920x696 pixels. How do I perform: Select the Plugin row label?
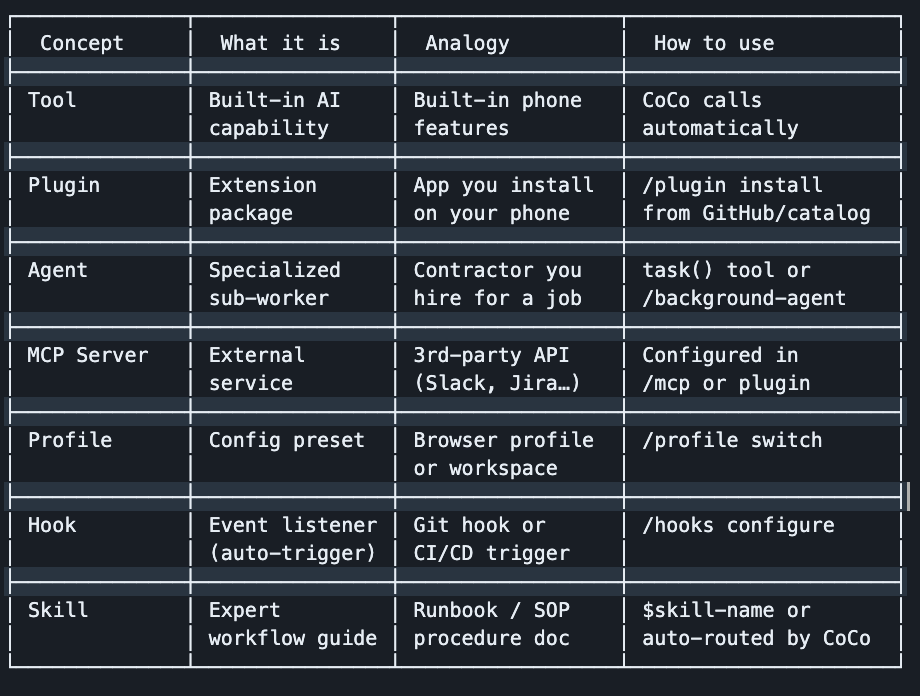pyautogui.click(x=63, y=185)
